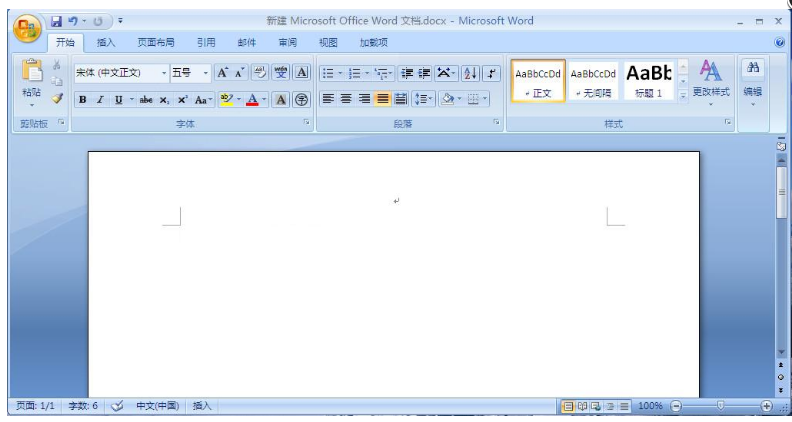The height and width of the screenshot is (422, 792).
Task: Apply the 无间隔 style
Action: click(x=593, y=81)
